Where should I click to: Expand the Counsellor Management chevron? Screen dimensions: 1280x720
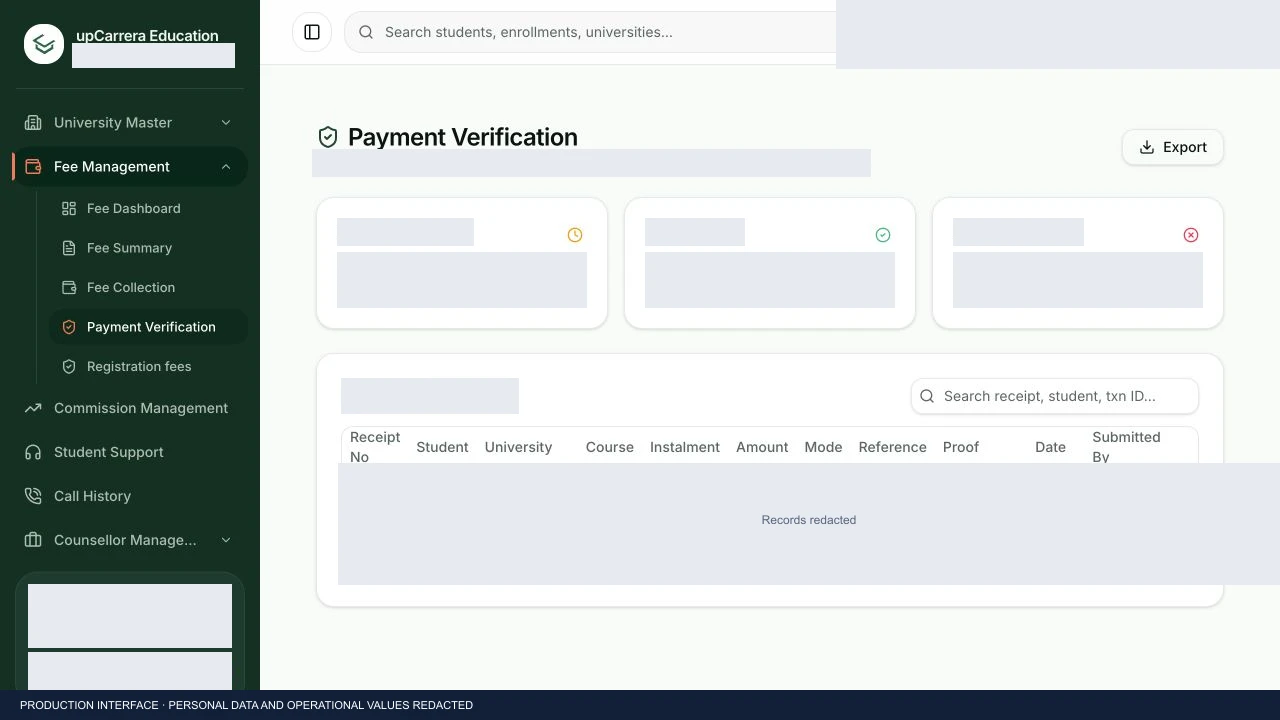226,540
